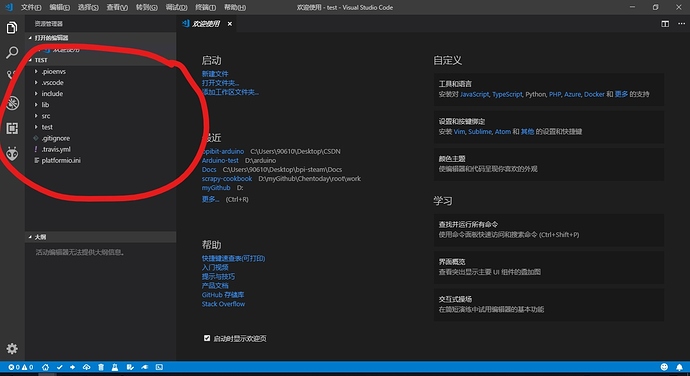Image resolution: width=690 pixels, height=376 pixels.
Task: Open the 调试(D) menu
Action: tap(176, 7)
